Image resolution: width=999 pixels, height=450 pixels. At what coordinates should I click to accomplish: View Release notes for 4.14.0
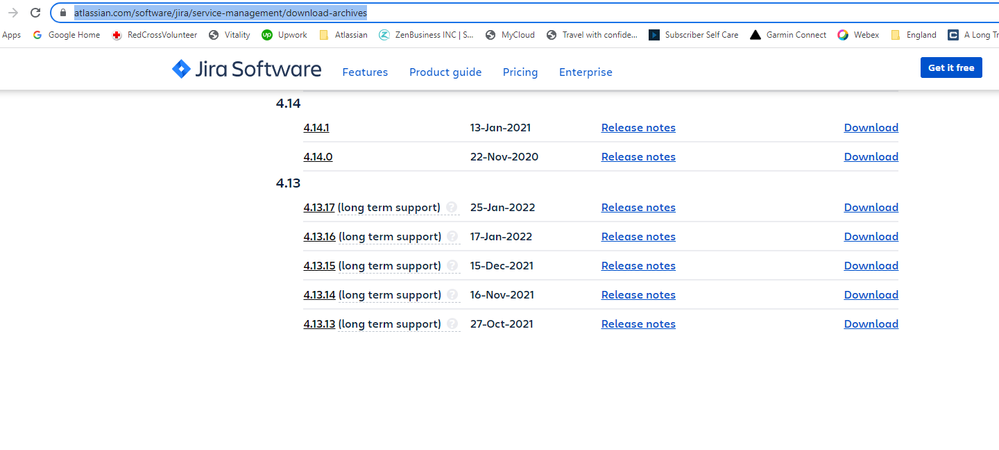tap(638, 157)
